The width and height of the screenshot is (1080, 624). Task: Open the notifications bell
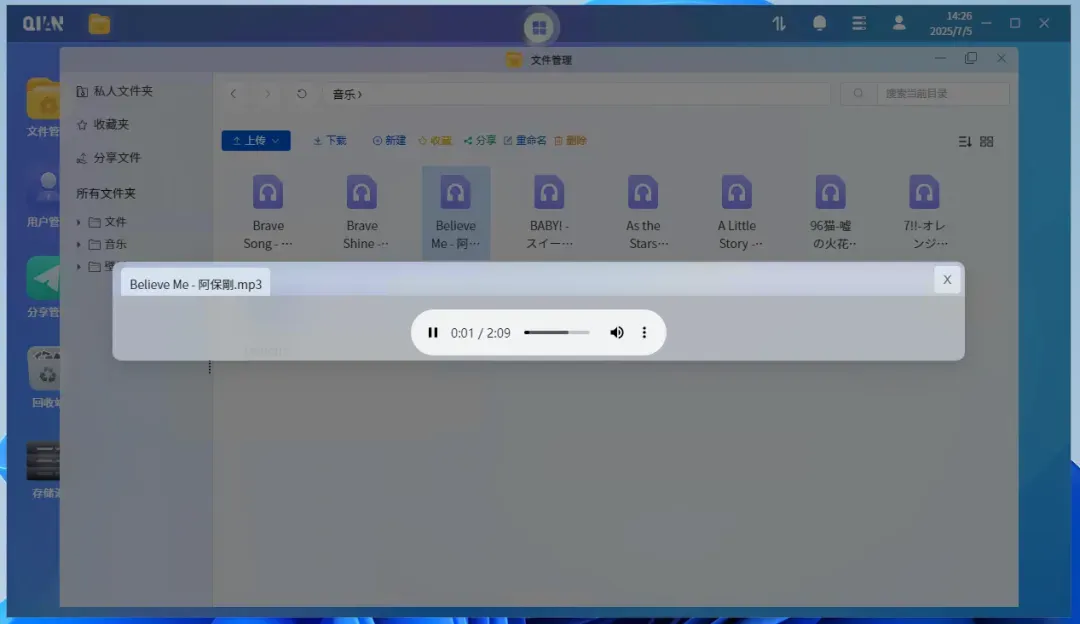pos(819,23)
